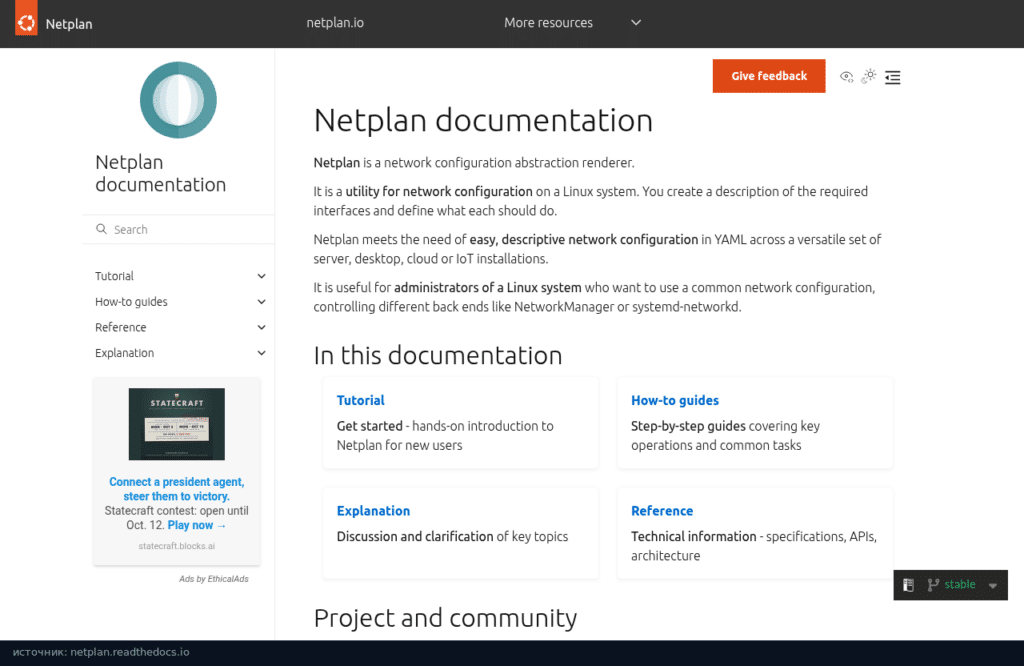Click Netplan title in header bar
The image size is (1024, 666).
[69, 24]
